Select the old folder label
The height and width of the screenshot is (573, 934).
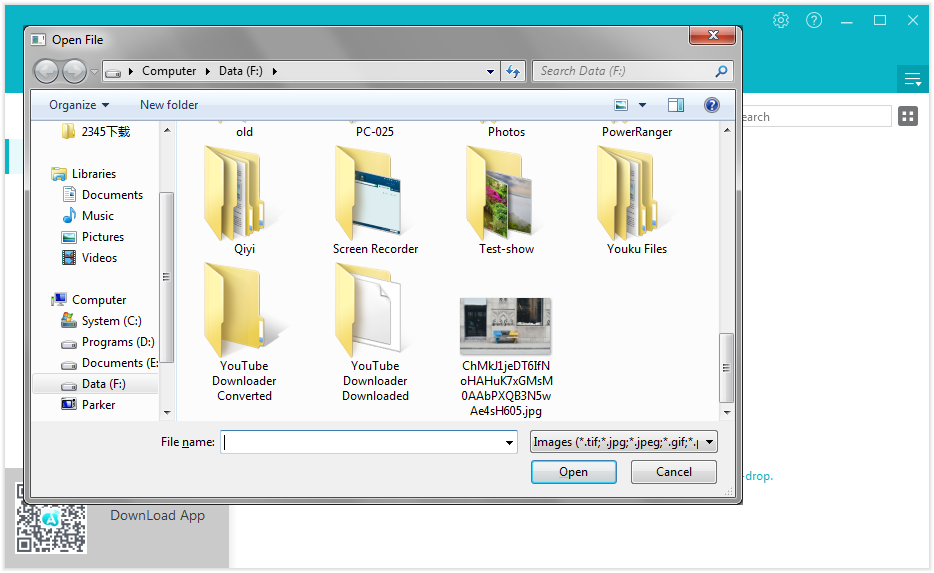coord(244,132)
